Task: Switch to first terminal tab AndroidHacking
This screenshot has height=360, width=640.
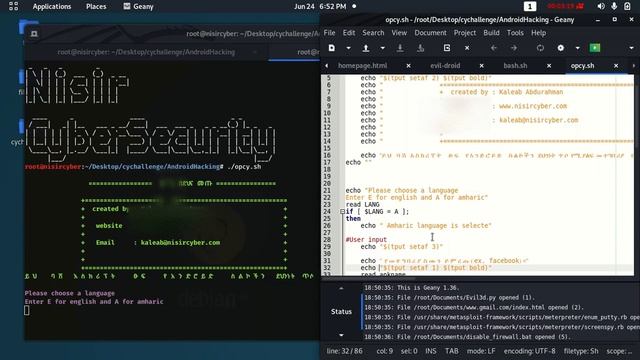Action: pos(146,52)
